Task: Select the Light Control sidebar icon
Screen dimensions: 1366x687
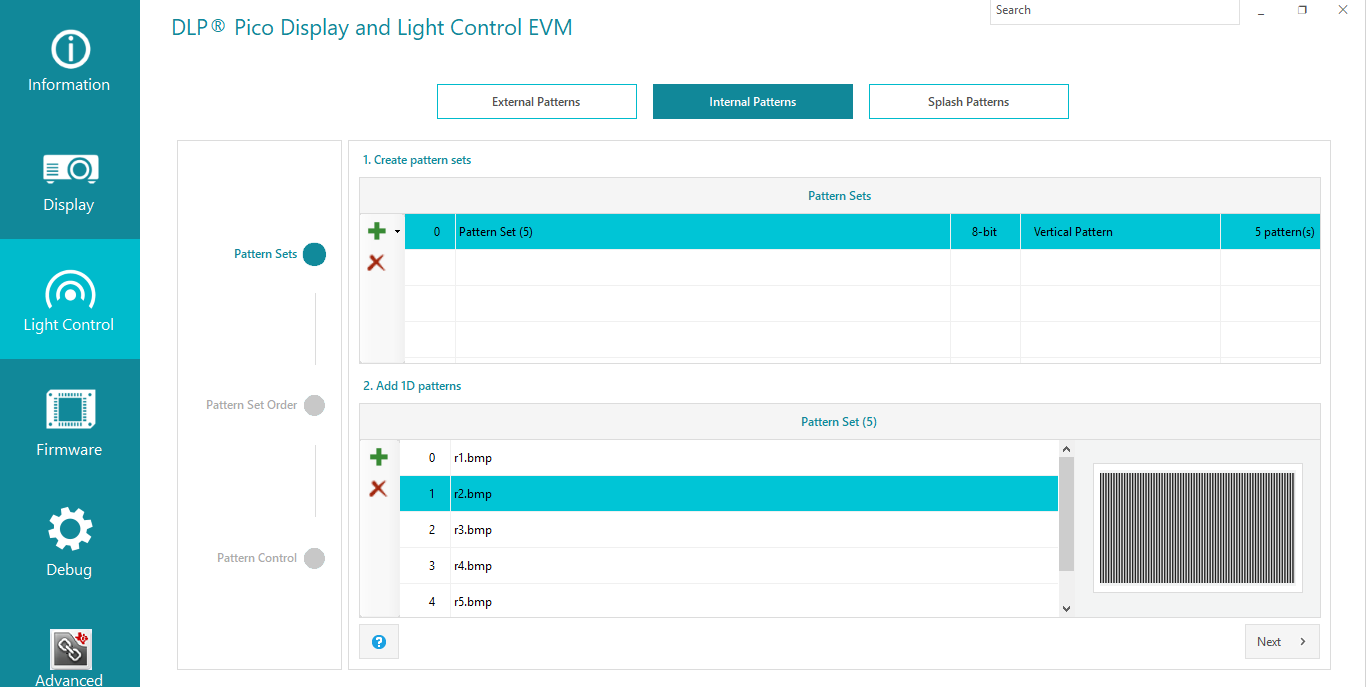Action: [x=69, y=299]
